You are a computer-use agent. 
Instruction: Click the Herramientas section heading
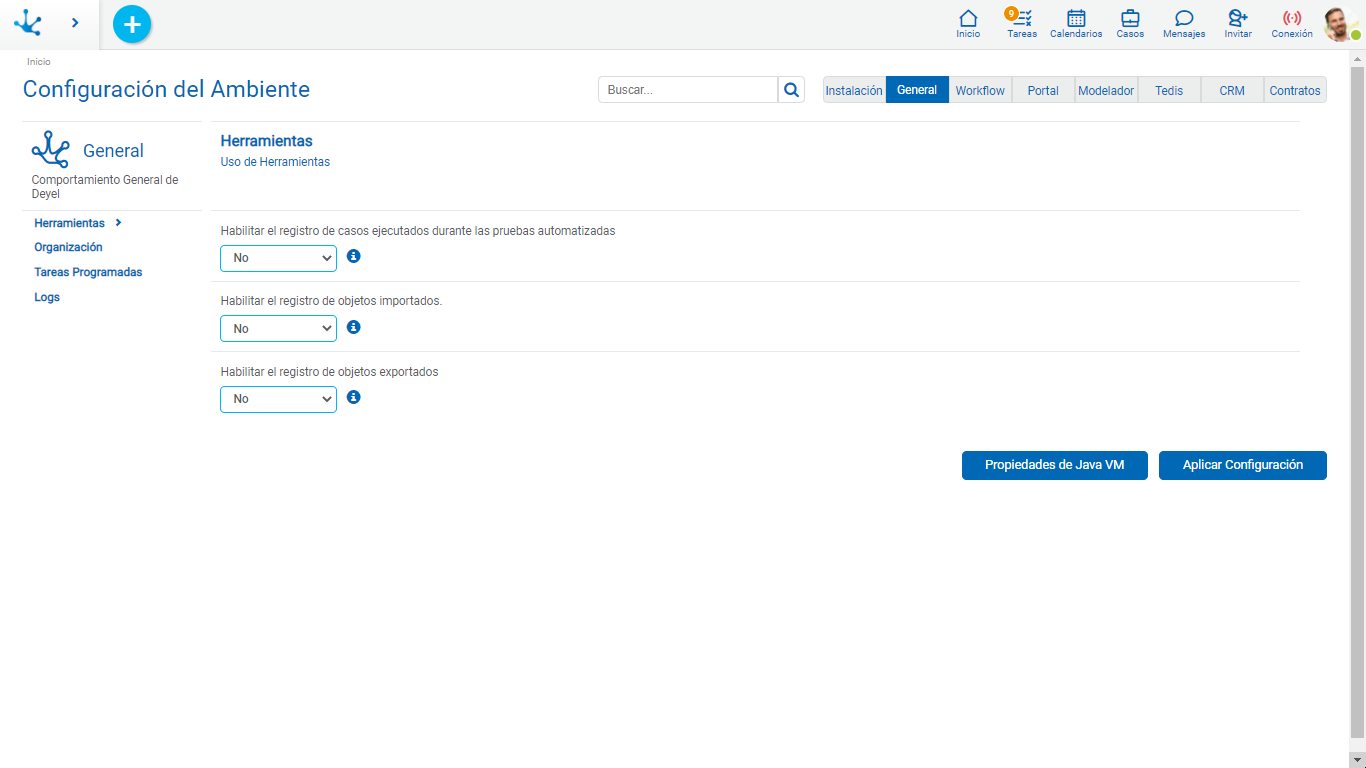[x=266, y=141]
